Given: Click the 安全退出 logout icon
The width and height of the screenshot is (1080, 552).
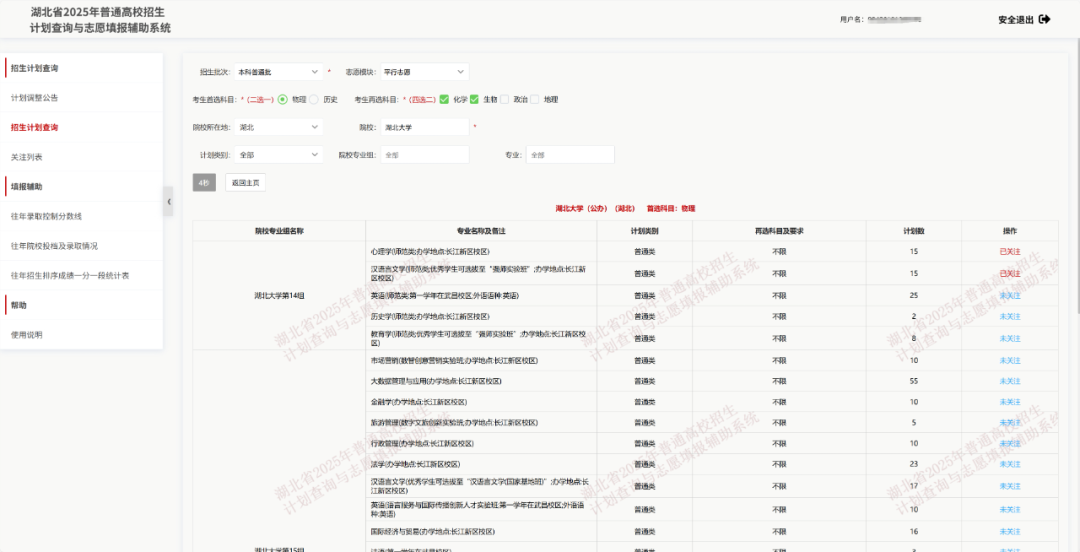Looking at the screenshot, I should (x=1045, y=19).
